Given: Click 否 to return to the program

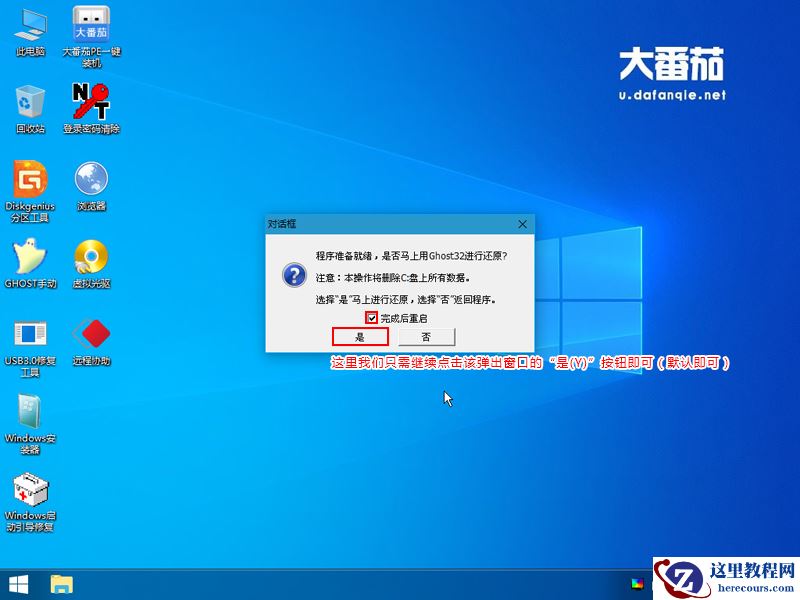Looking at the screenshot, I should 426,337.
